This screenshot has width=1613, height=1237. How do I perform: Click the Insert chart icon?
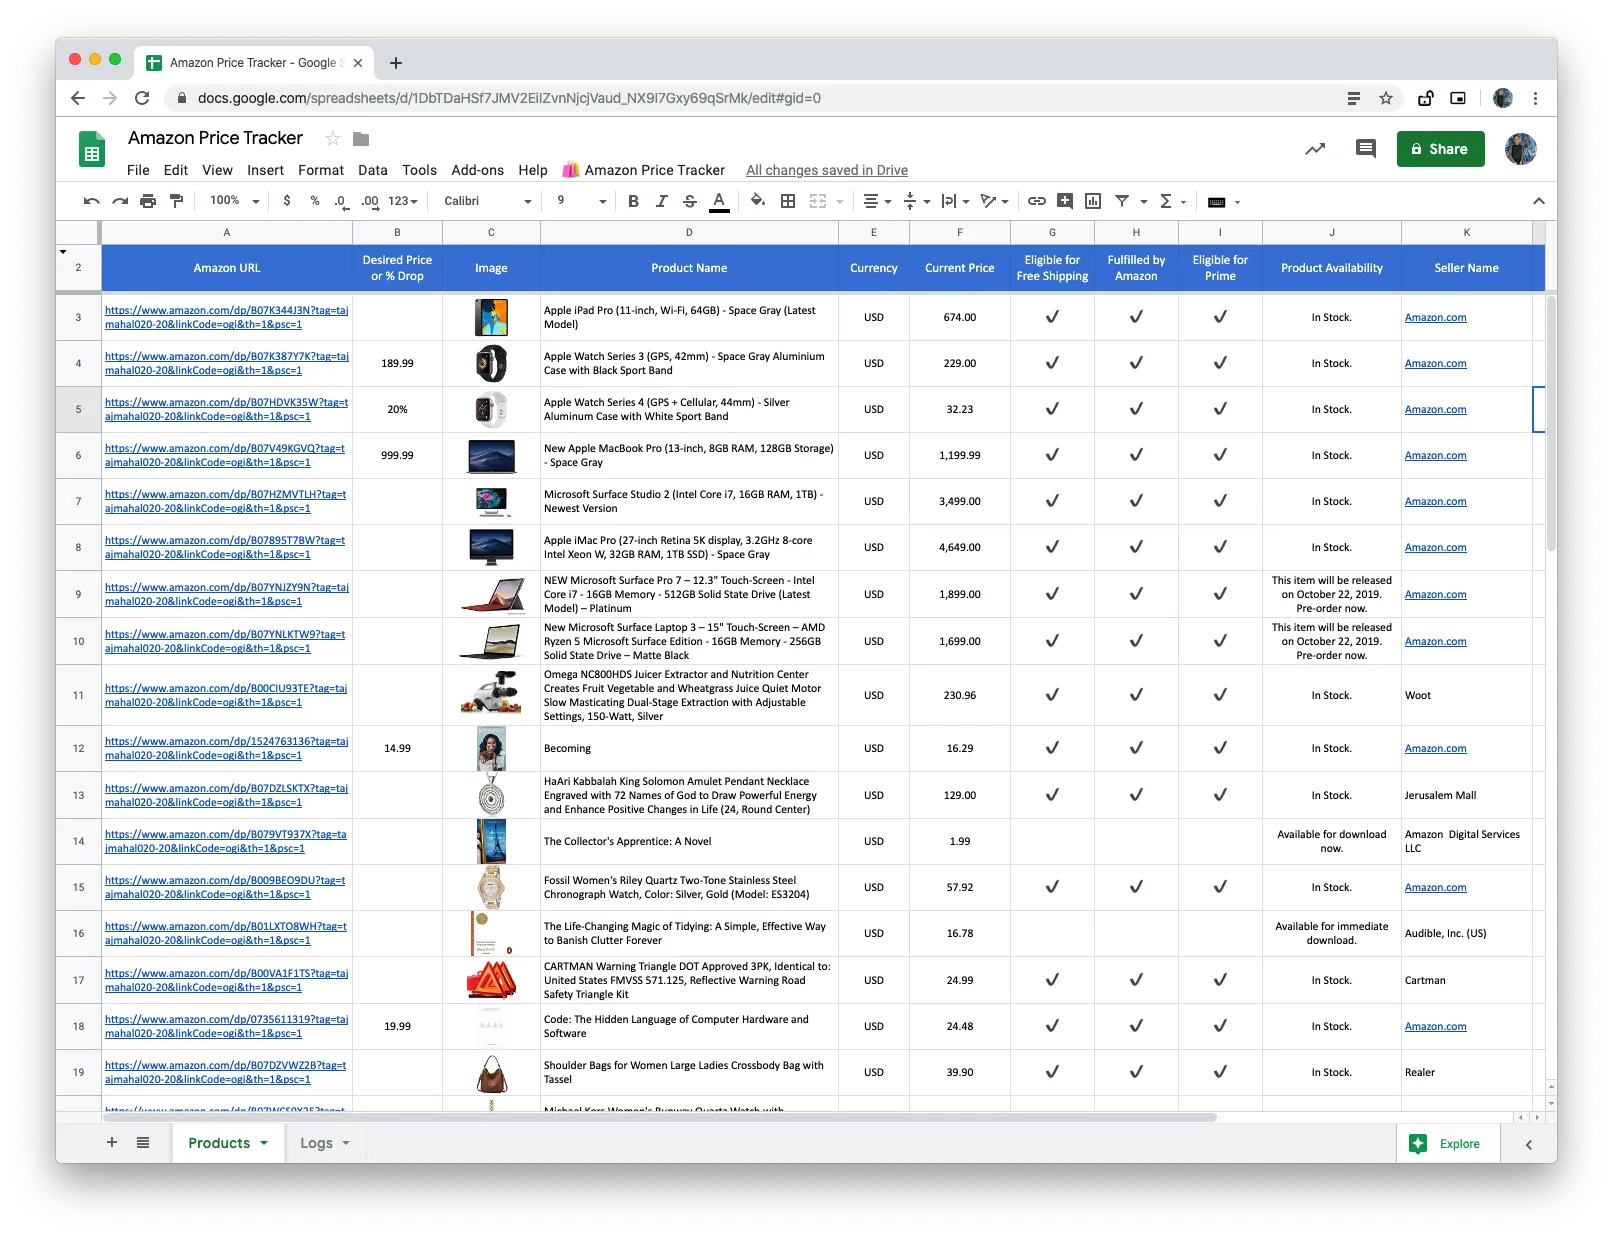[1093, 201]
